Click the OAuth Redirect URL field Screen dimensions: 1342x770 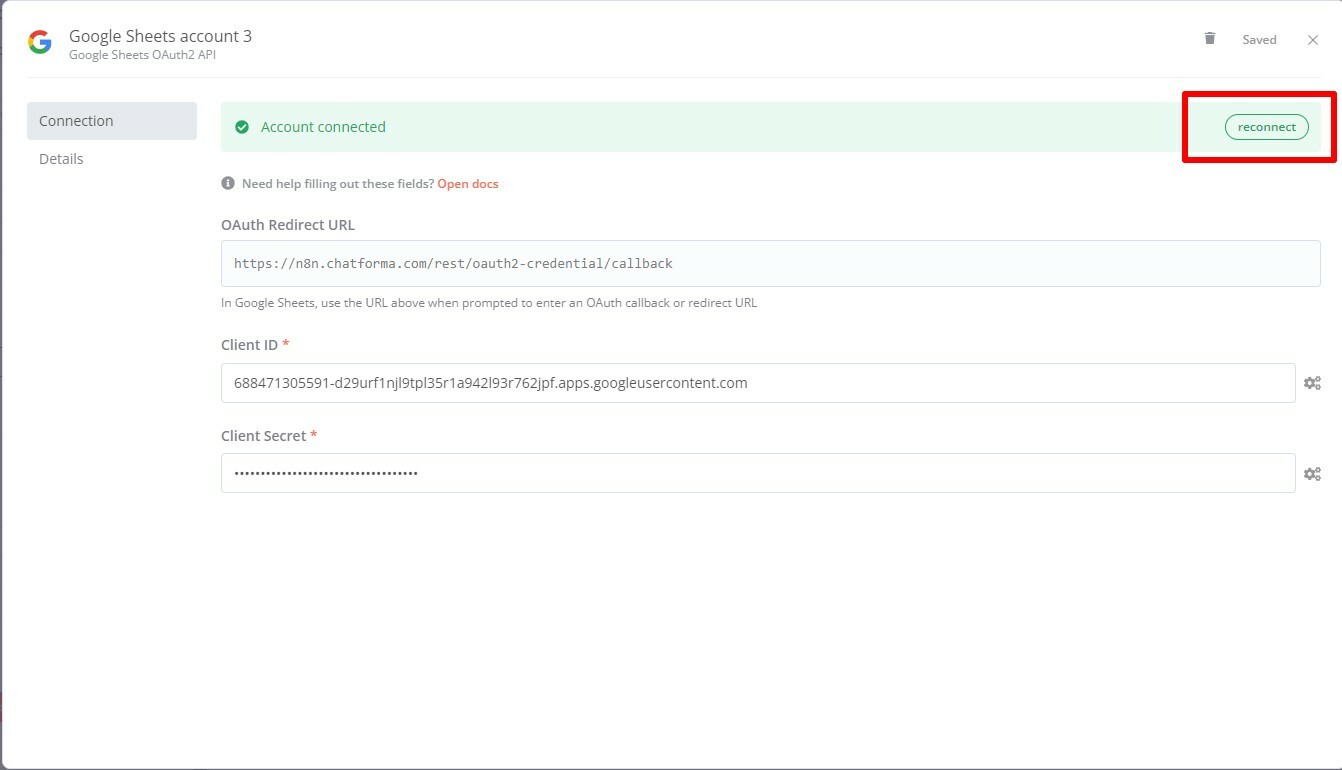pos(770,264)
